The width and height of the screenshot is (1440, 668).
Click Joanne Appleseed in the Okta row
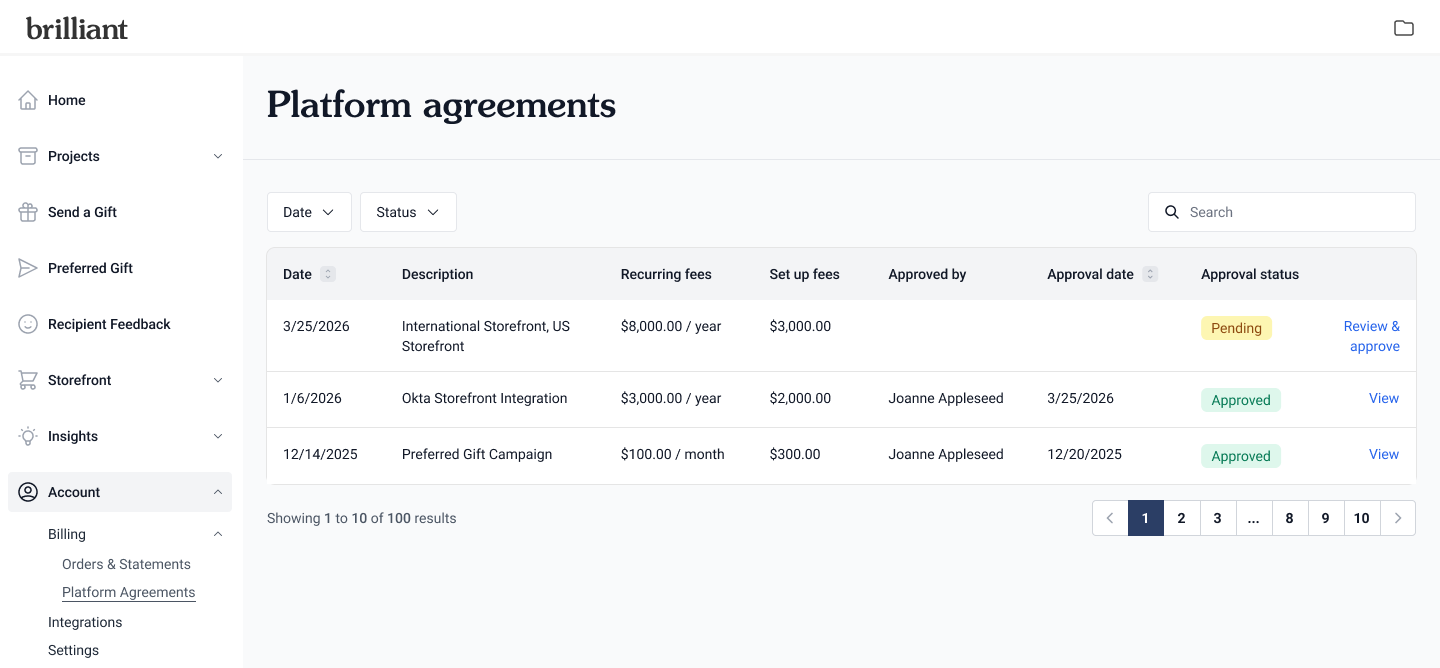(x=946, y=398)
